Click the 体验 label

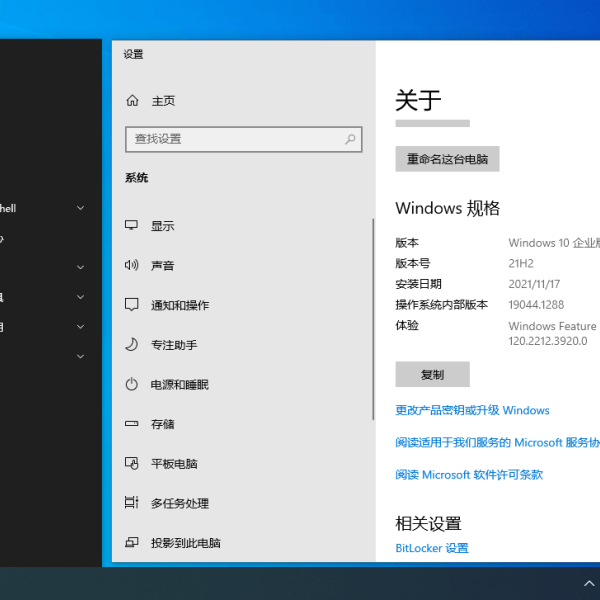coord(407,325)
